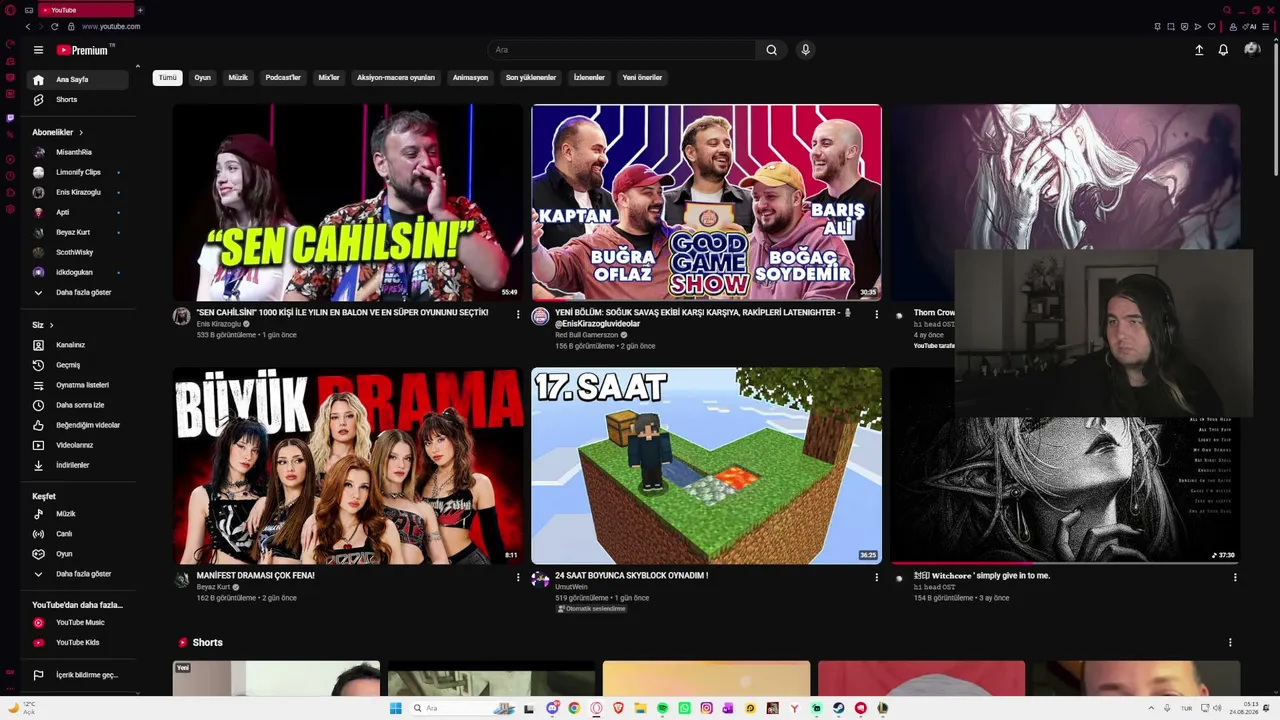1280x720 pixels.
Task: Take a snapshot with the Opera toolbar icon
Action: (x=1171, y=27)
